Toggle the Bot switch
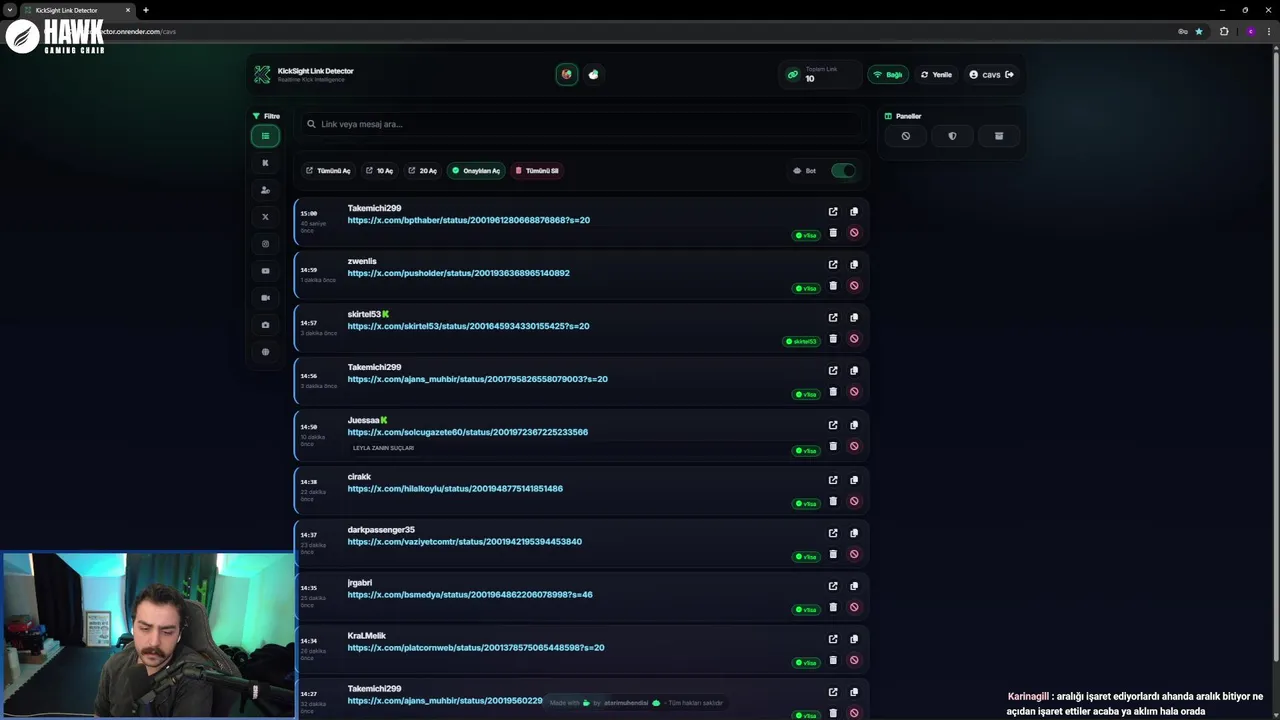 [843, 171]
